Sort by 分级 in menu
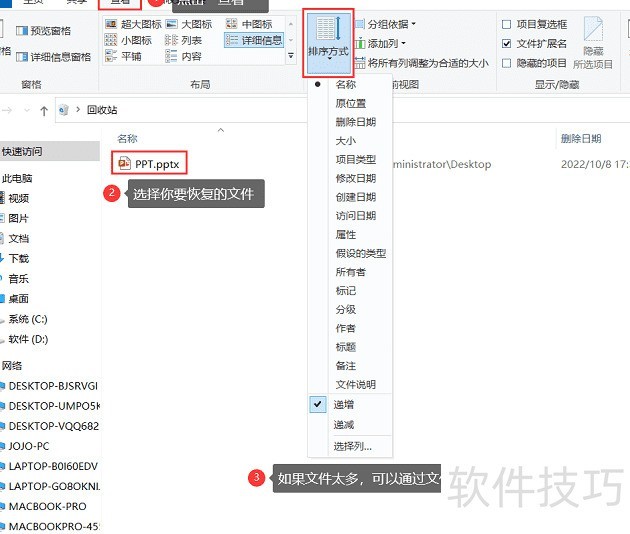630x534 pixels. (x=346, y=309)
